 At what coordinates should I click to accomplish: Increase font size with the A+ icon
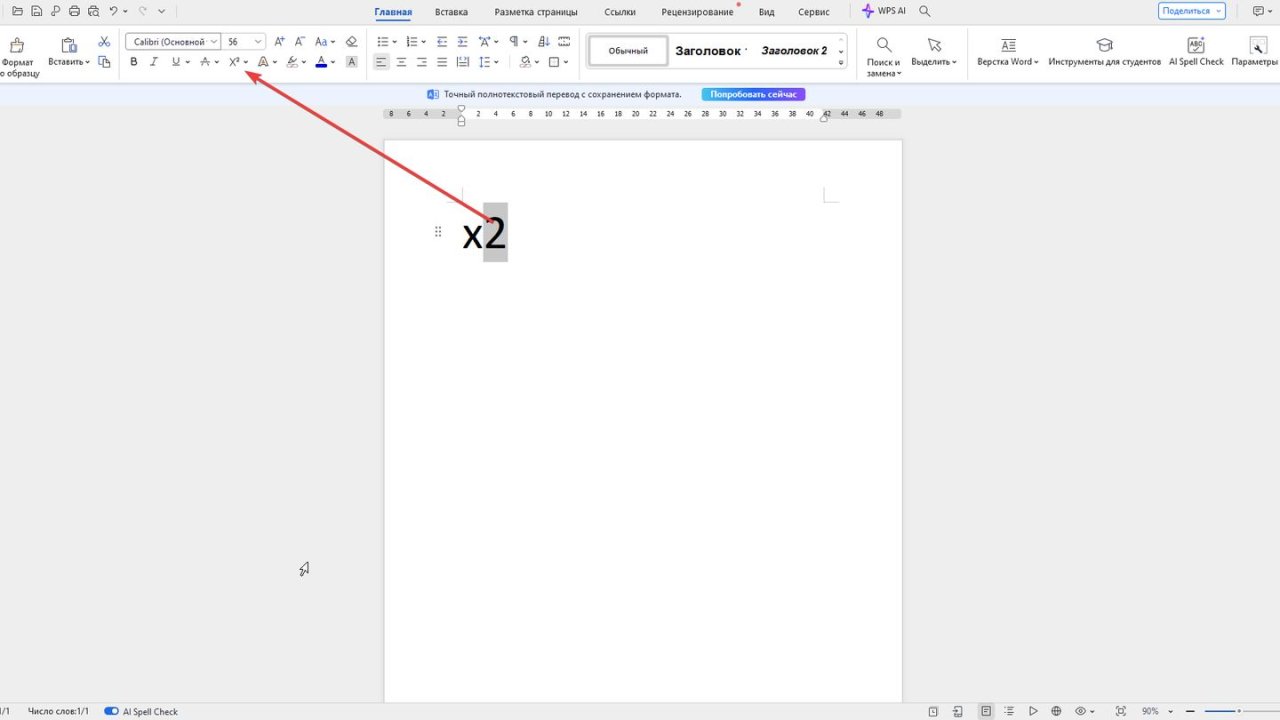[279, 42]
